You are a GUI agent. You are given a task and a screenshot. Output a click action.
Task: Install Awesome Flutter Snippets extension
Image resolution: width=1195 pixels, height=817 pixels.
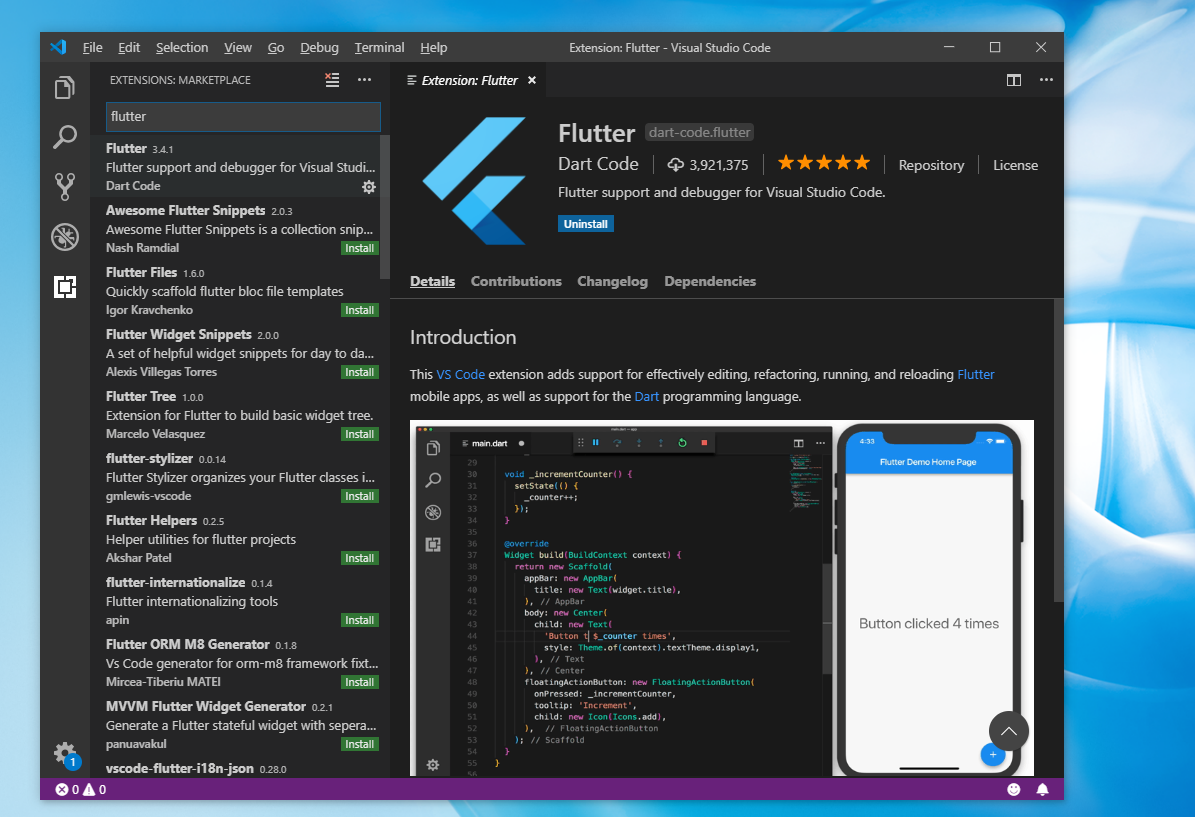360,248
